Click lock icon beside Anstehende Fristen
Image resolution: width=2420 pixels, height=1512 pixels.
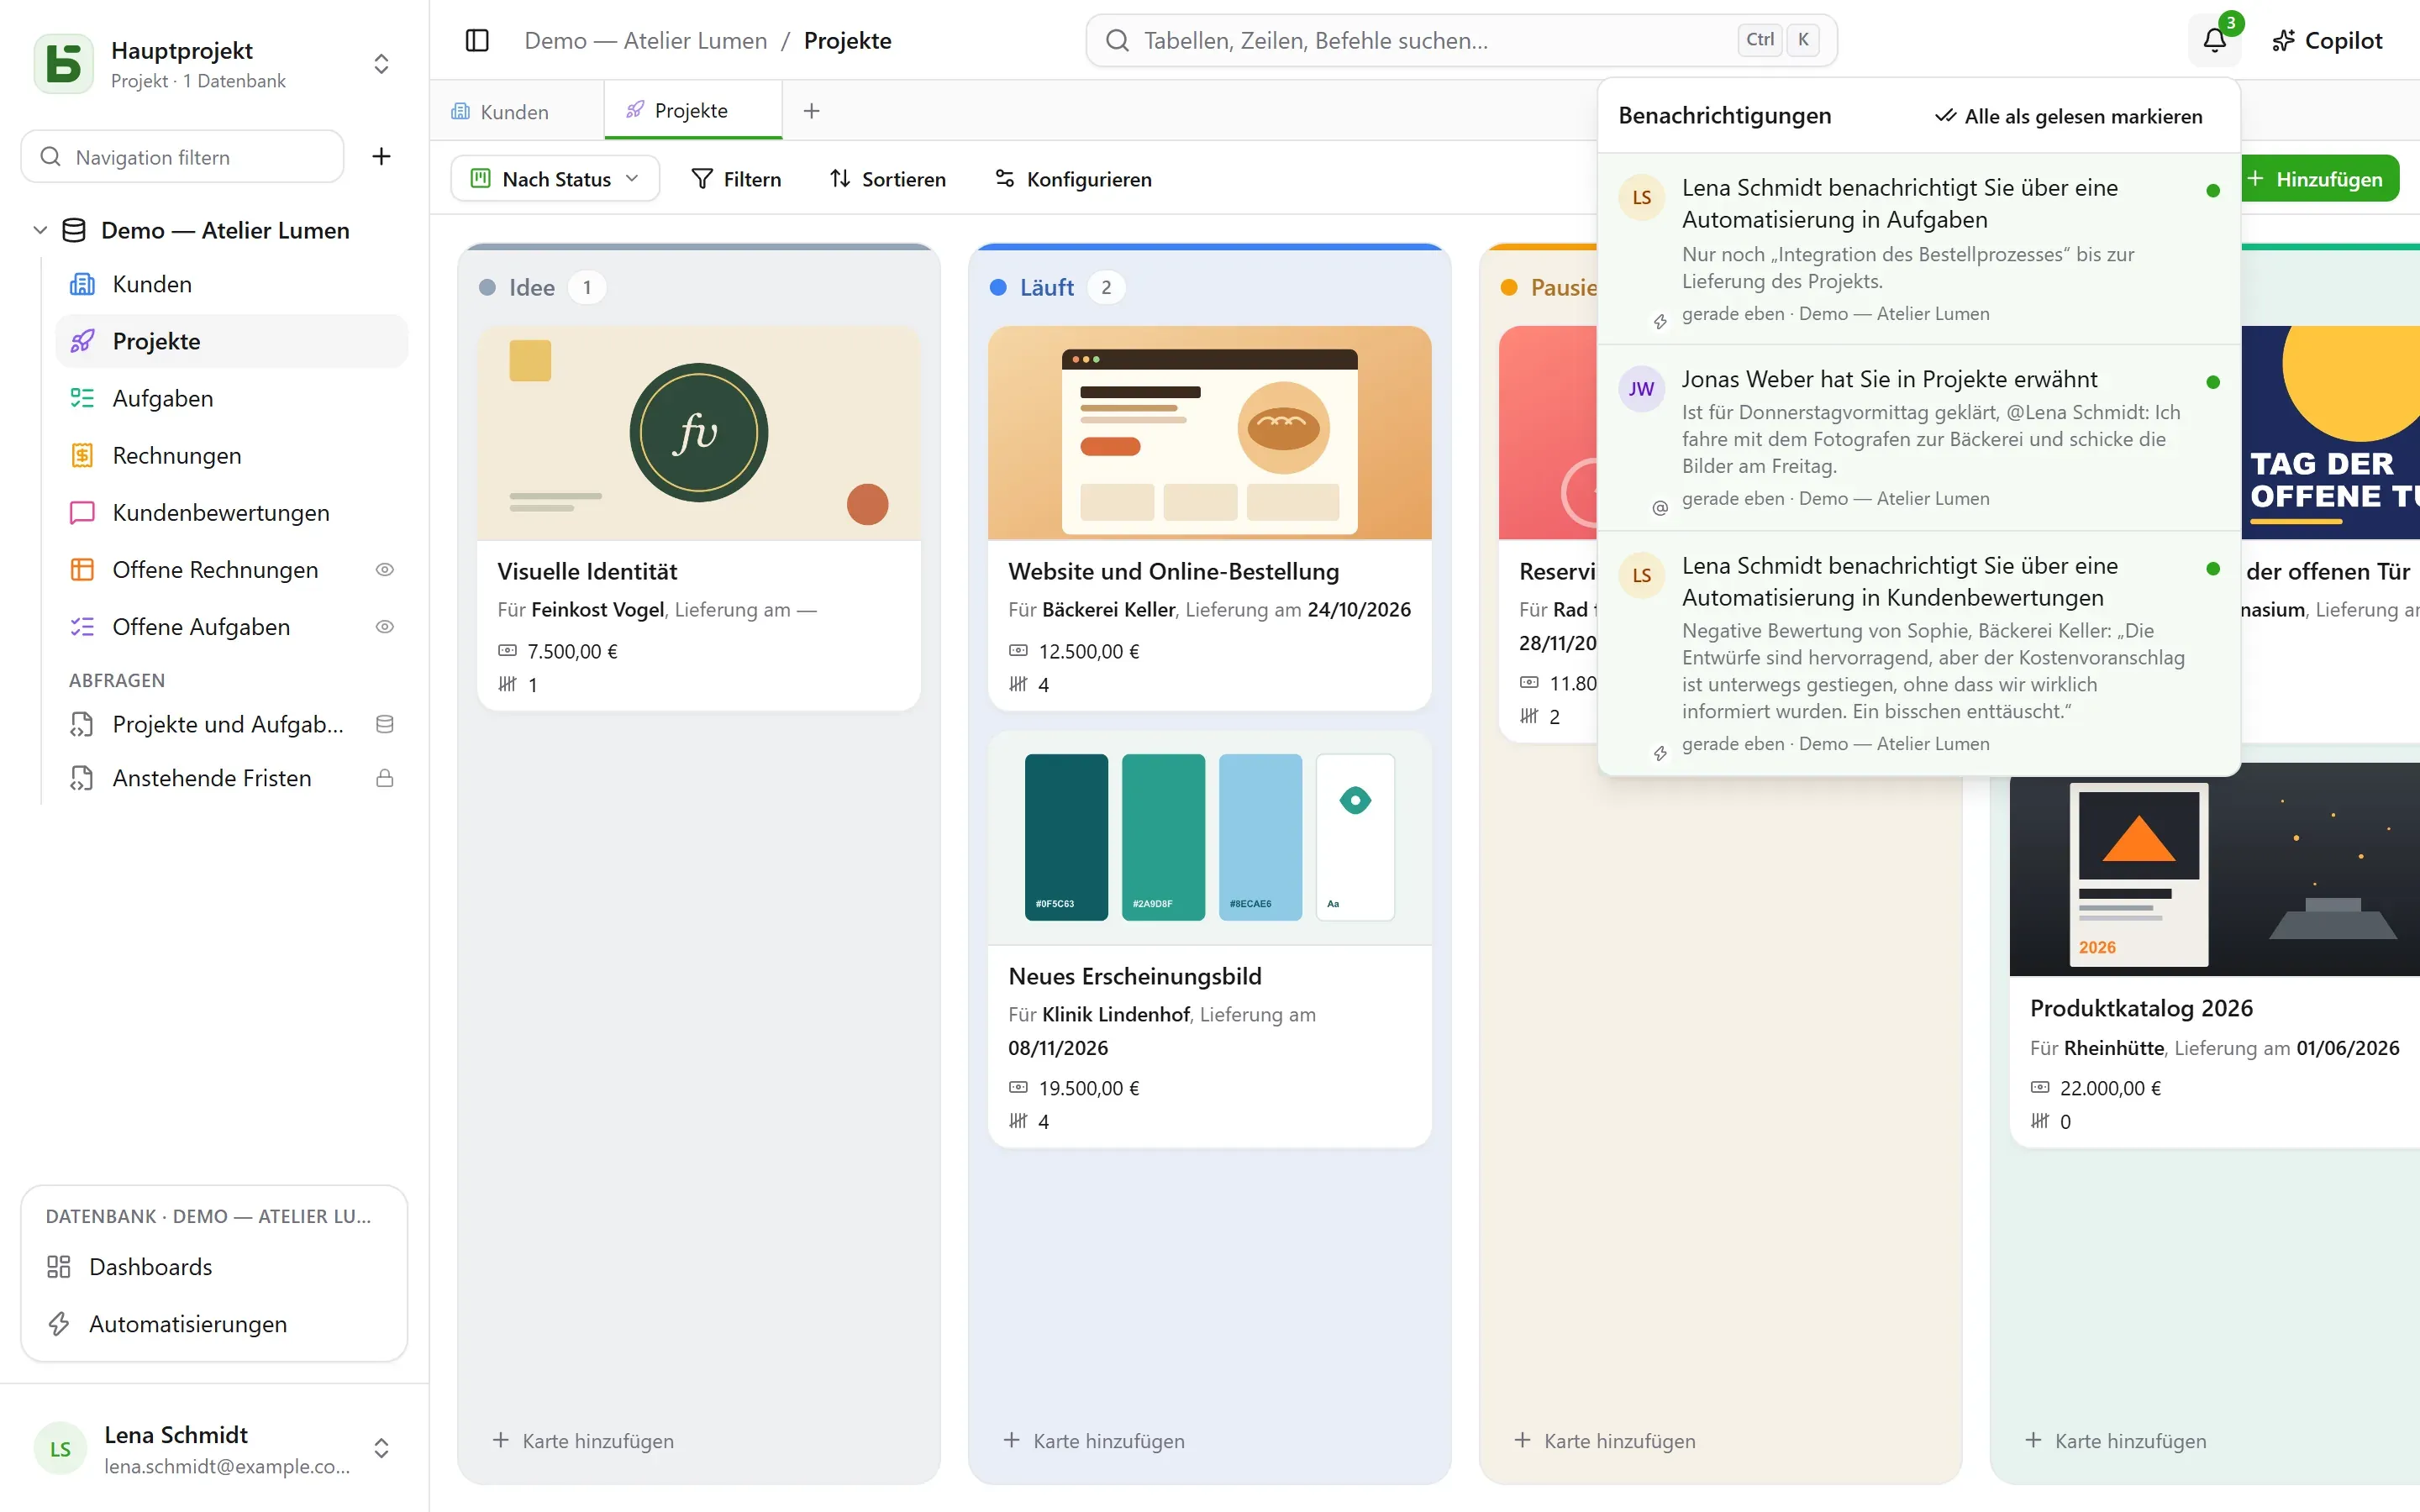384,778
